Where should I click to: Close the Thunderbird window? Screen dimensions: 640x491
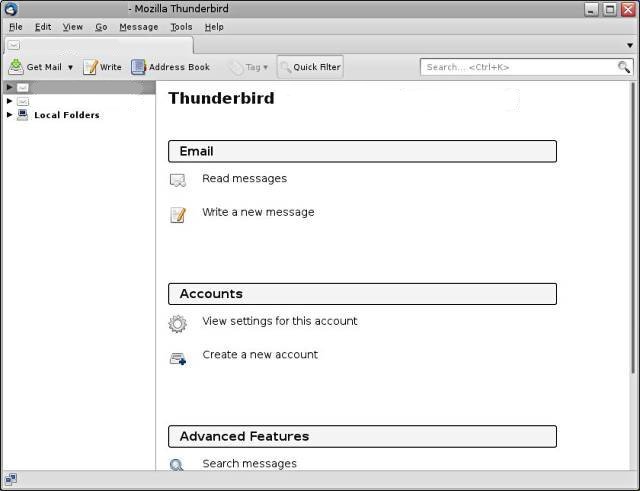click(628, 9)
